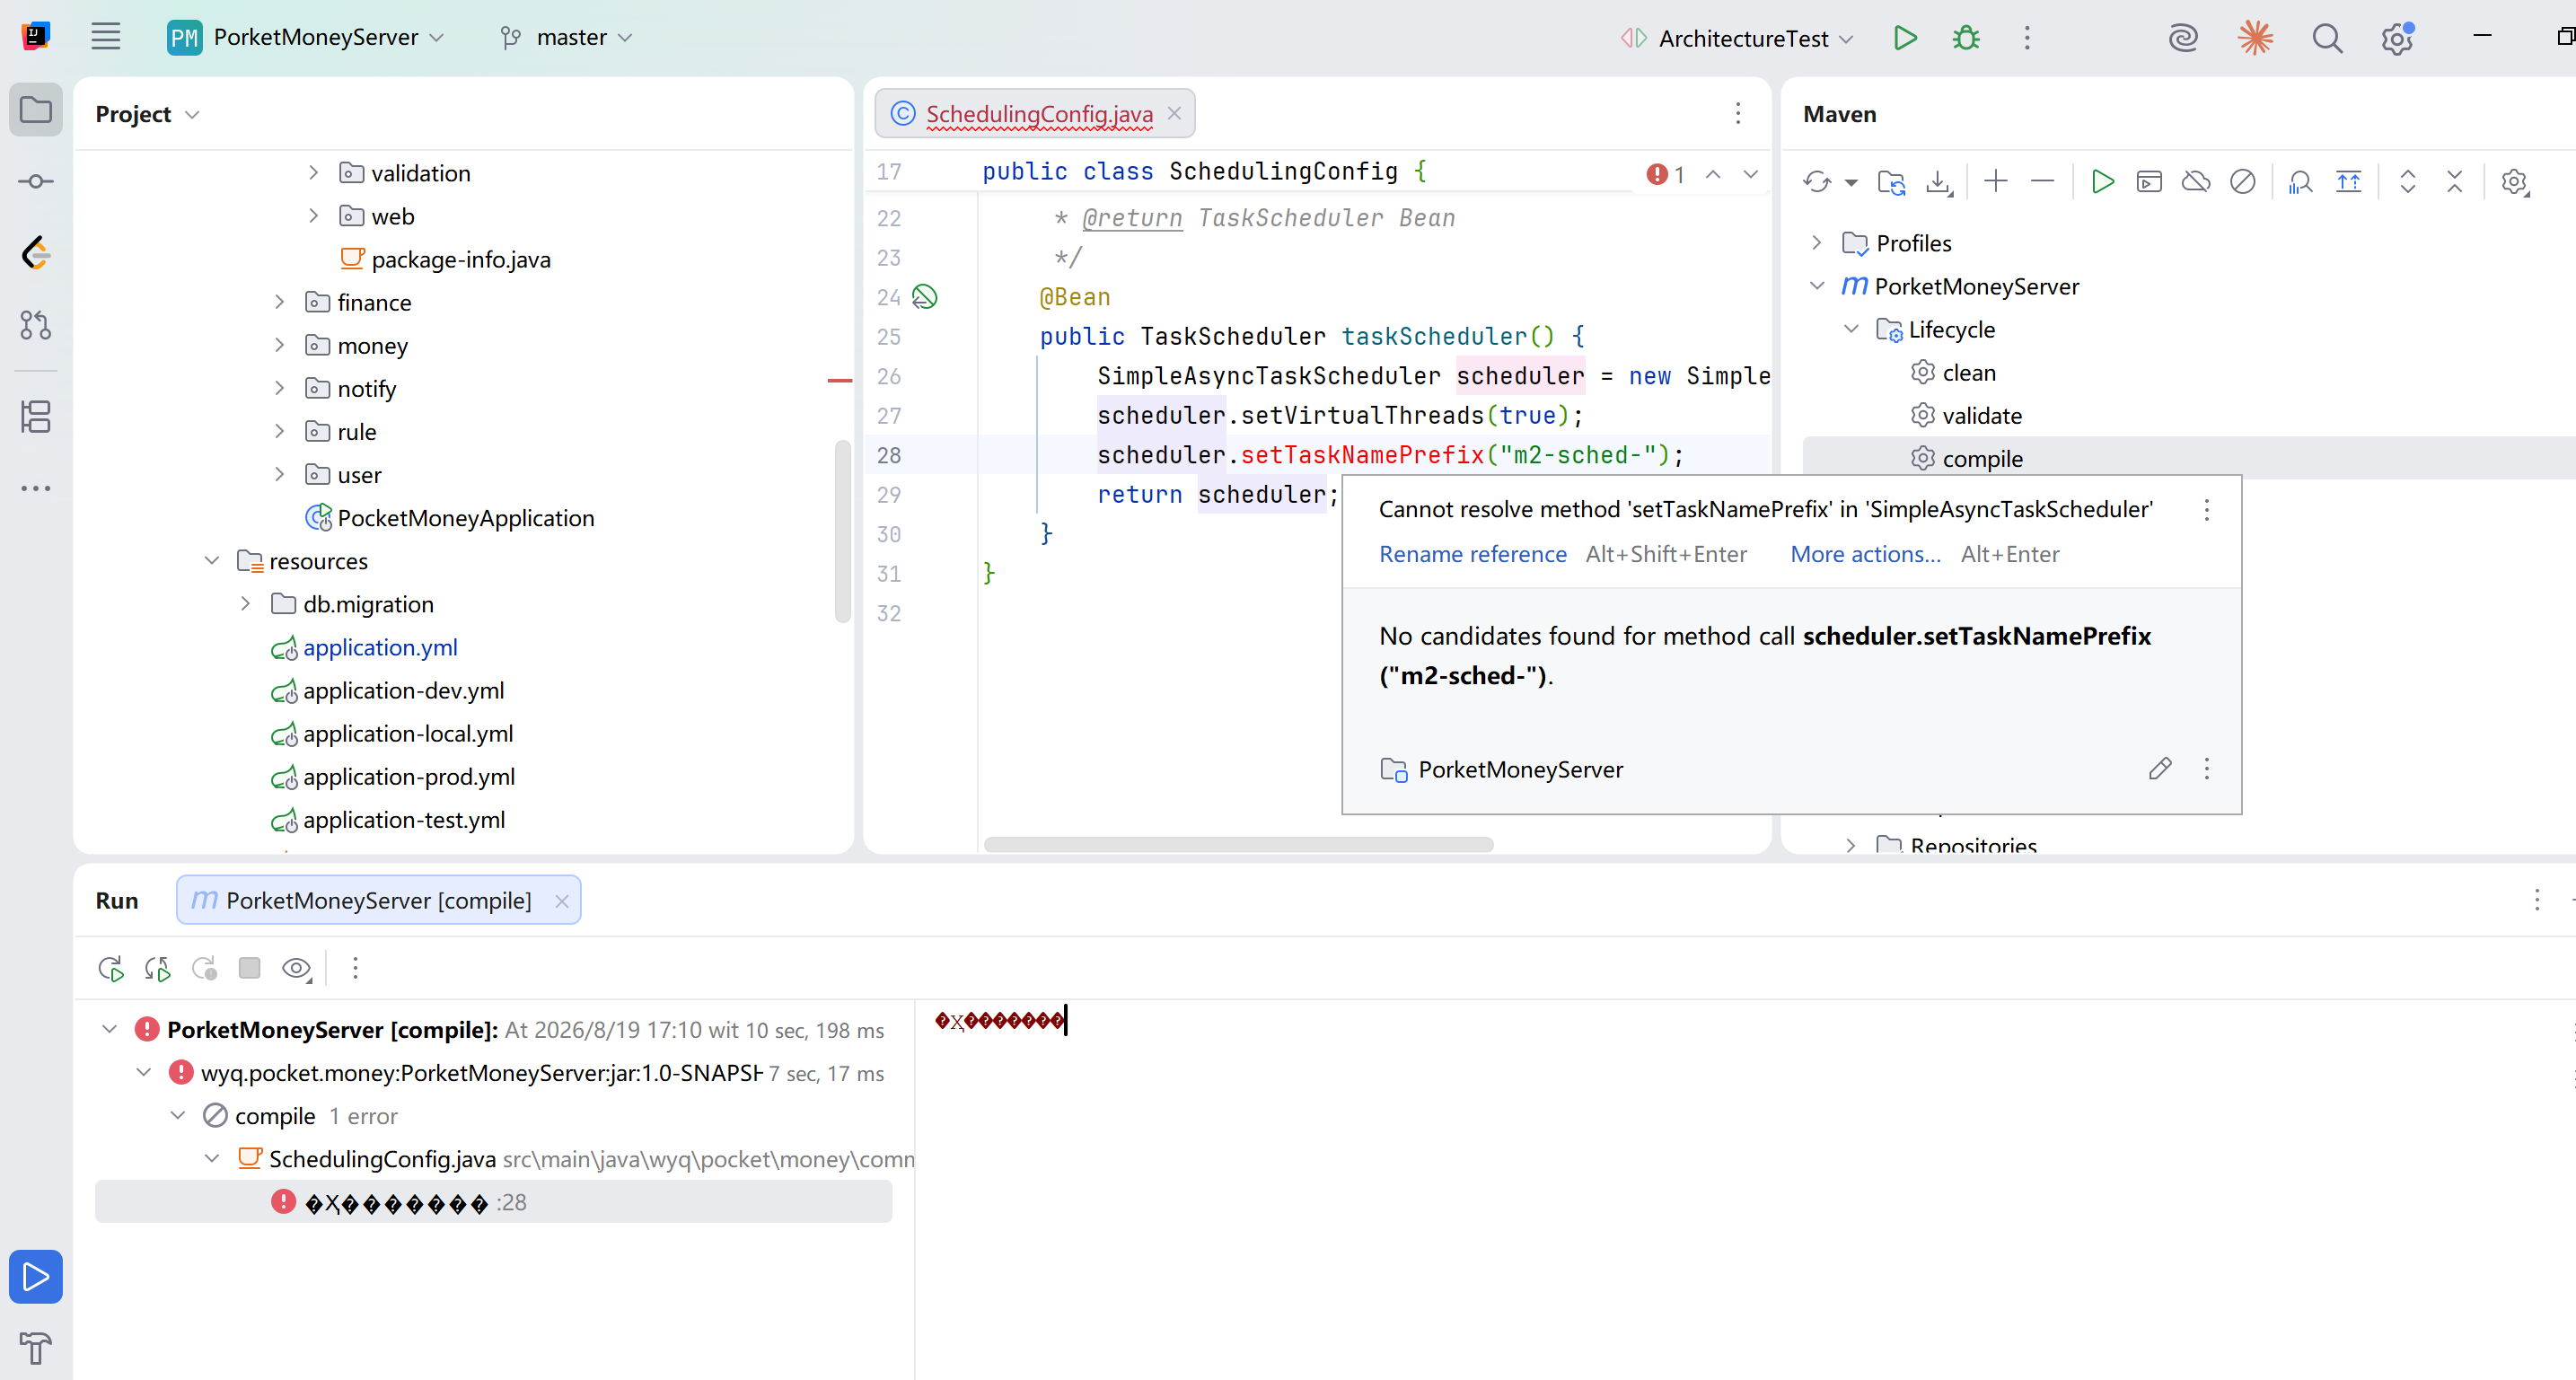
Task: Select the validate lifecycle goal
Action: click(1981, 415)
